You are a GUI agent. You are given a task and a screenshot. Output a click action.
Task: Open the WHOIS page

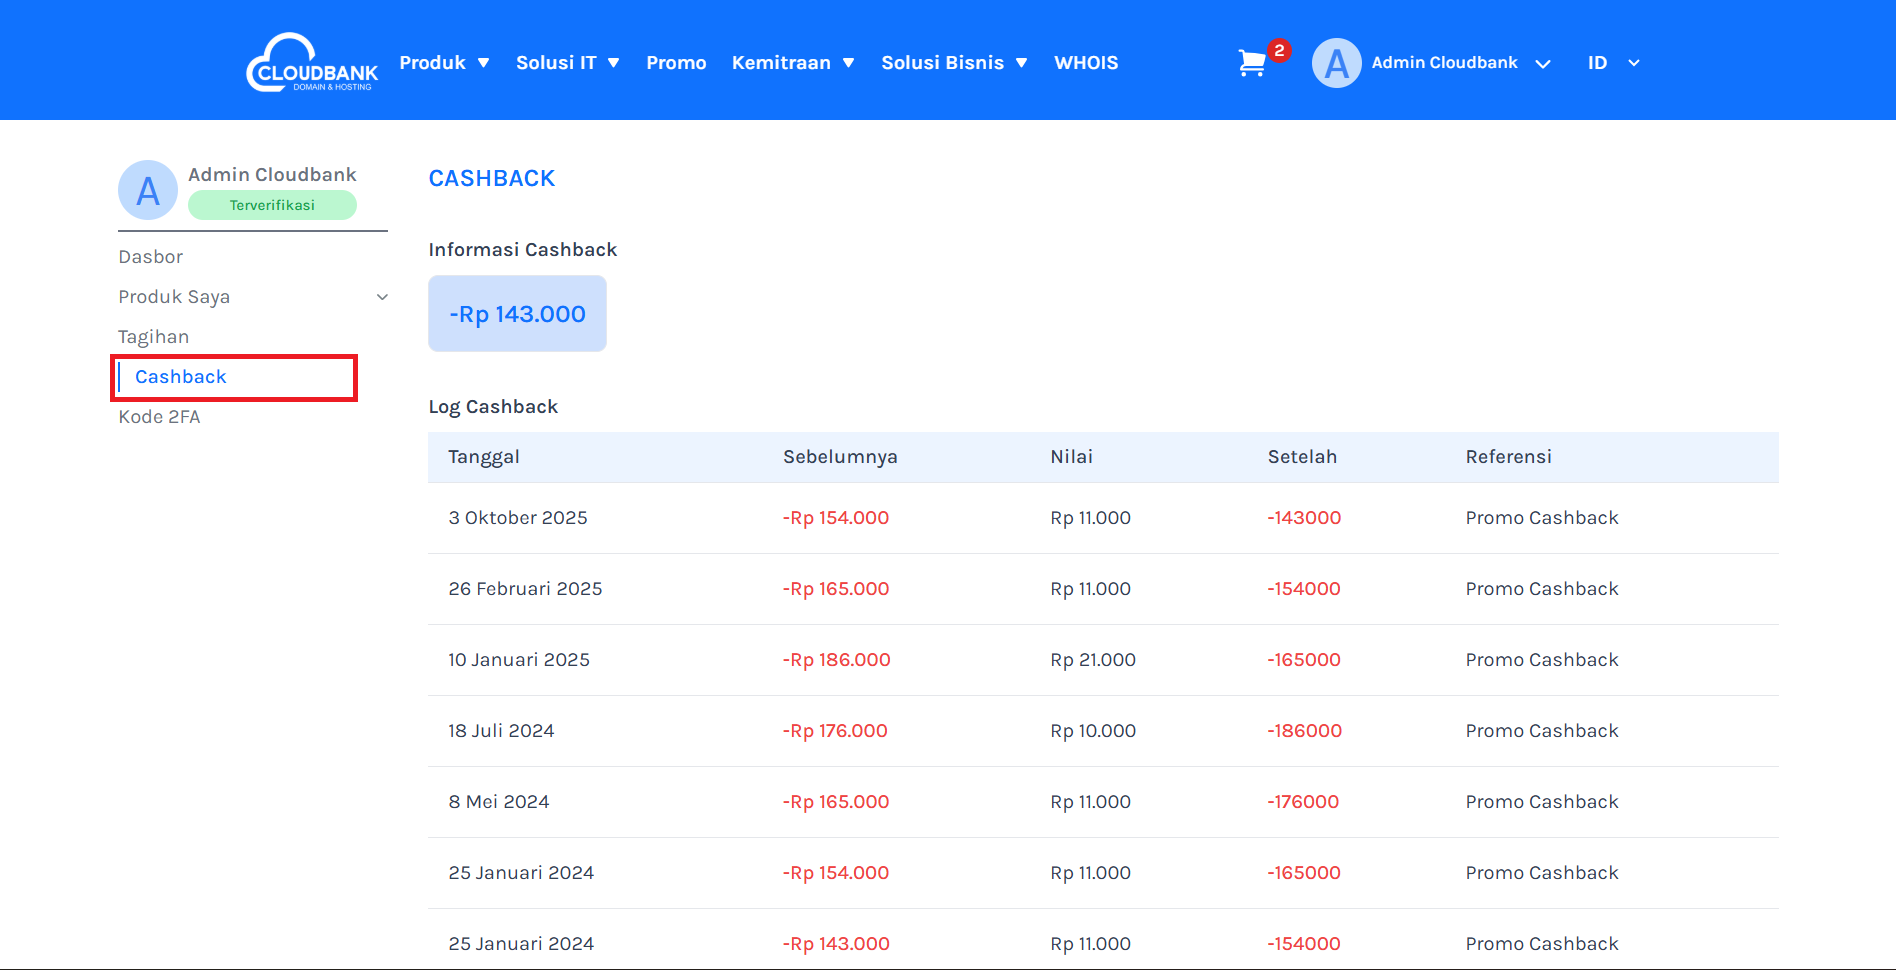click(x=1086, y=63)
